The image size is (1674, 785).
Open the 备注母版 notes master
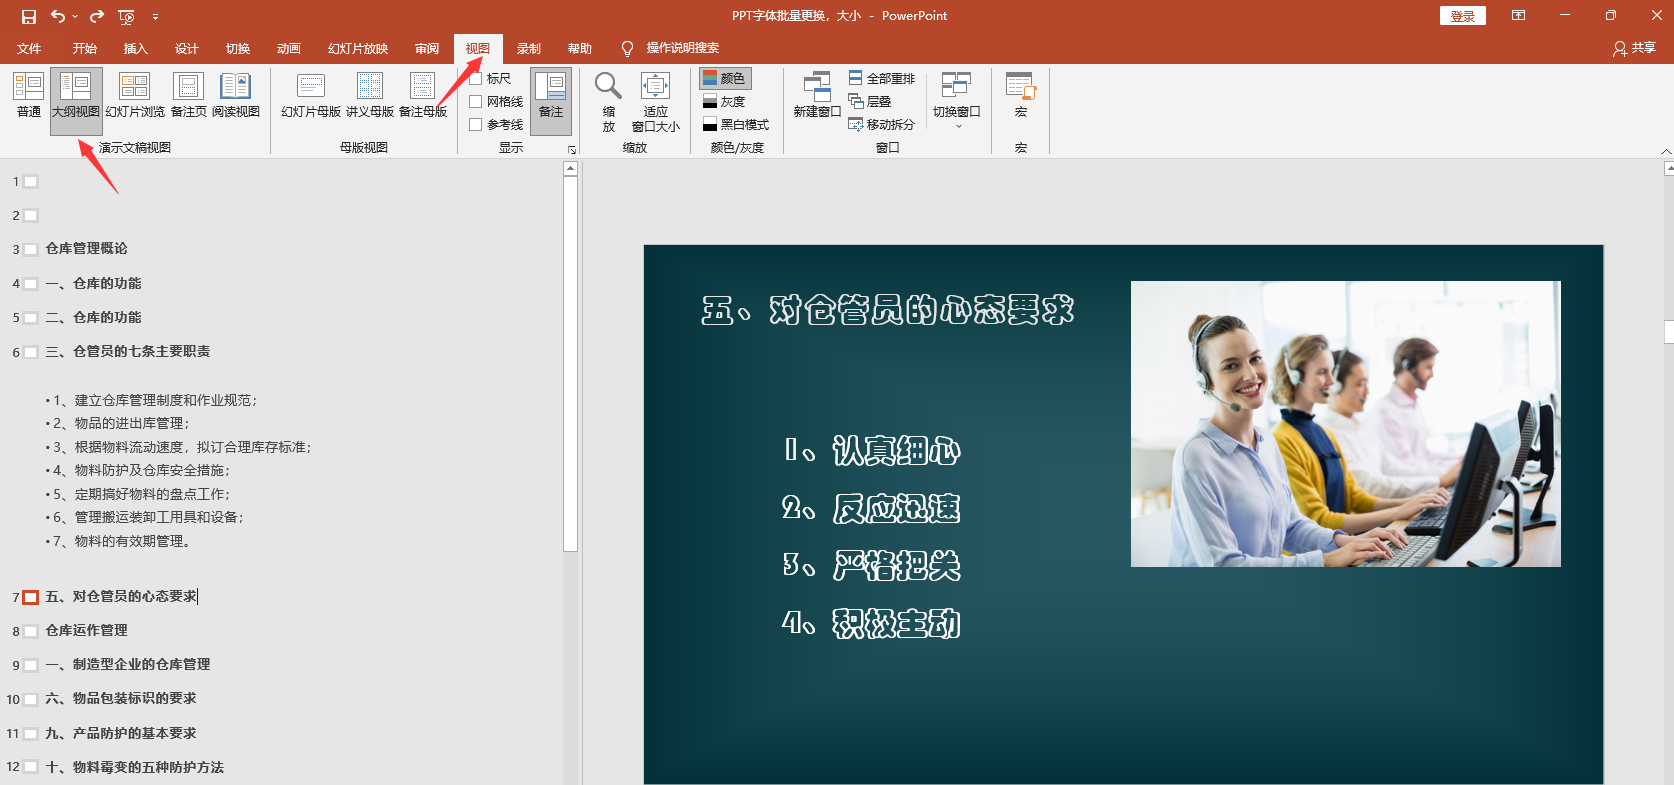click(423, 95)
